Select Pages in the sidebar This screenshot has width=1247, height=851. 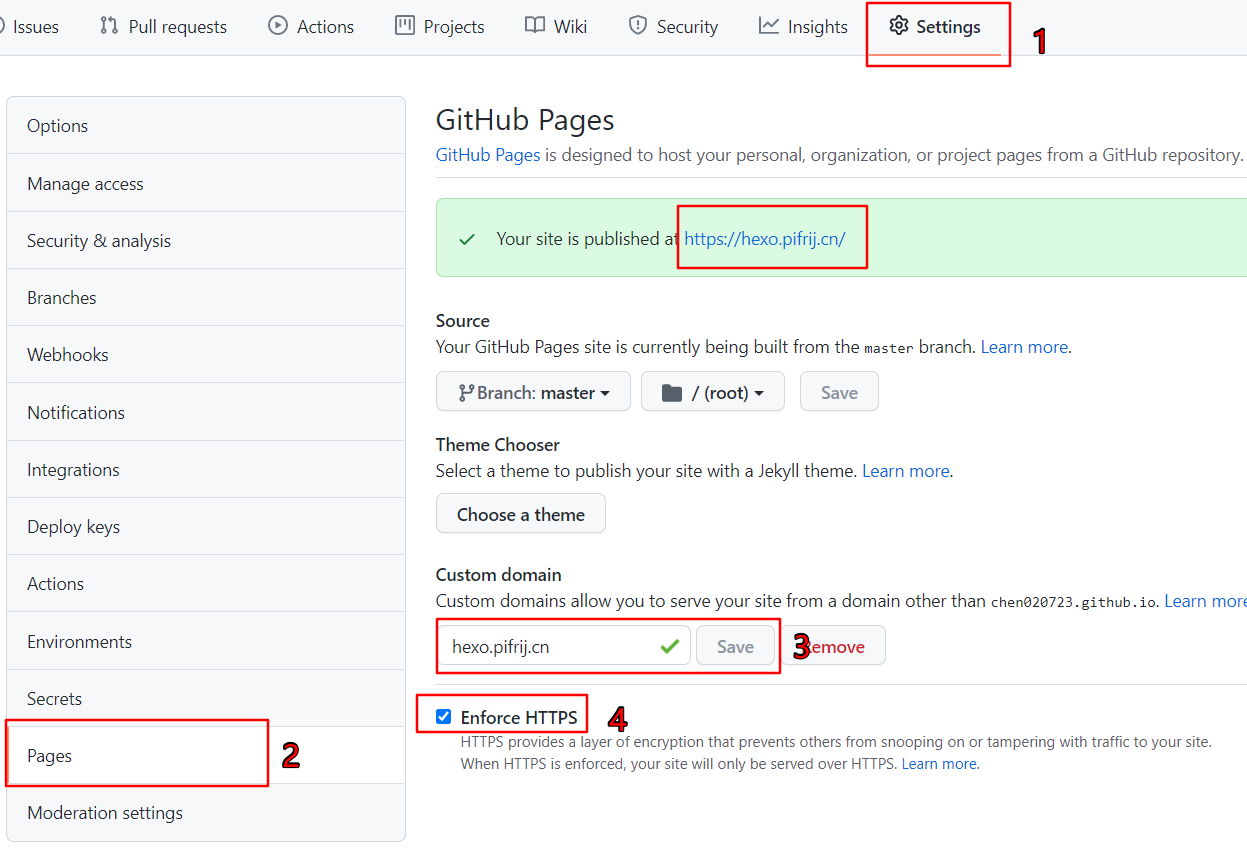(x=206, y=755)
